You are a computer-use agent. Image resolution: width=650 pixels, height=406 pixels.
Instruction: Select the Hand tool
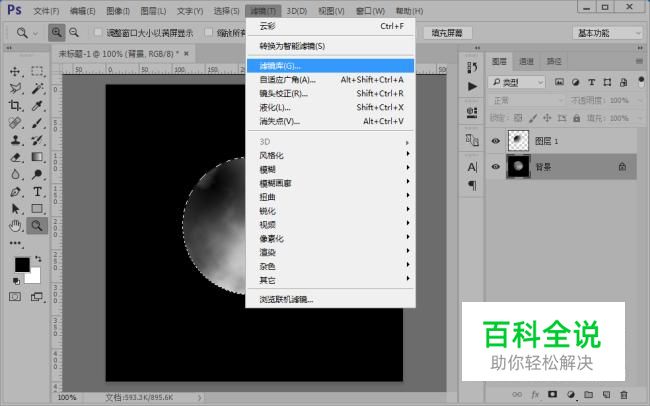15,226
